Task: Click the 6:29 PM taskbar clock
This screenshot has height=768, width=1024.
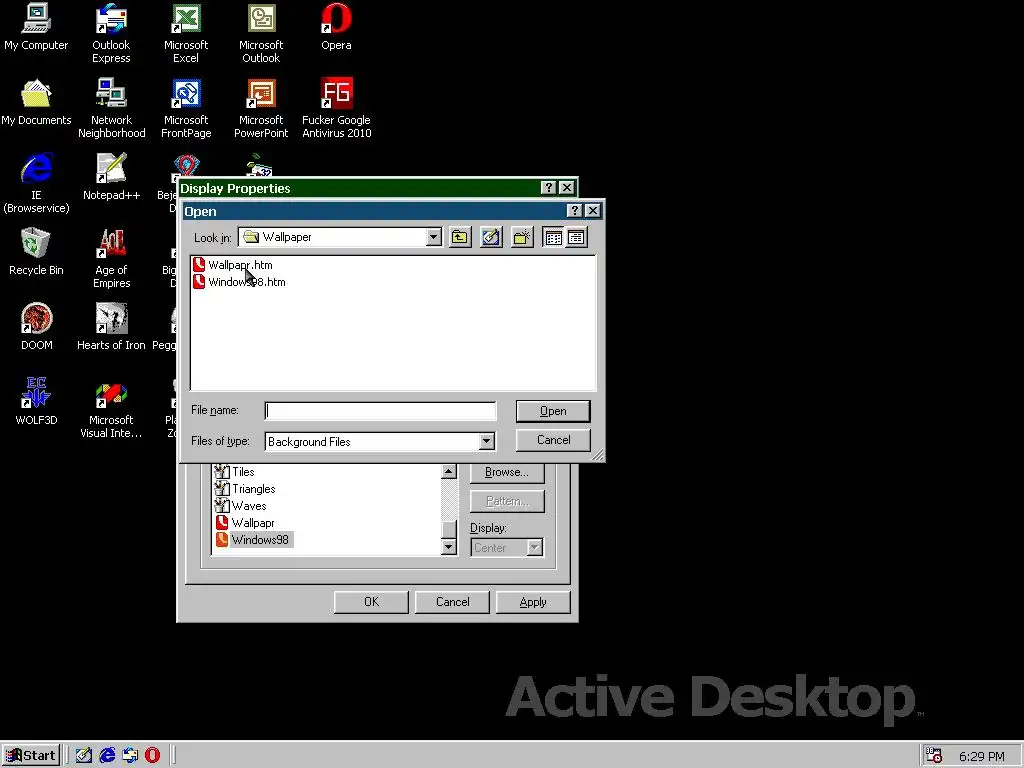Action: (x=982, y=756)
